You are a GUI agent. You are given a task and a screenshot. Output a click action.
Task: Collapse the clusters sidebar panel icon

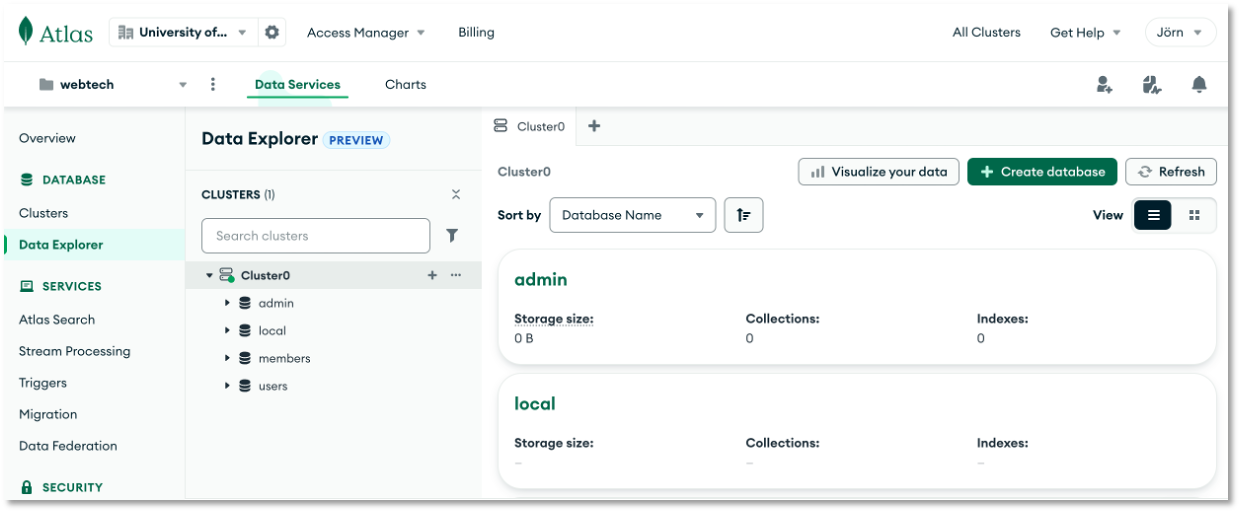[456, 195]
